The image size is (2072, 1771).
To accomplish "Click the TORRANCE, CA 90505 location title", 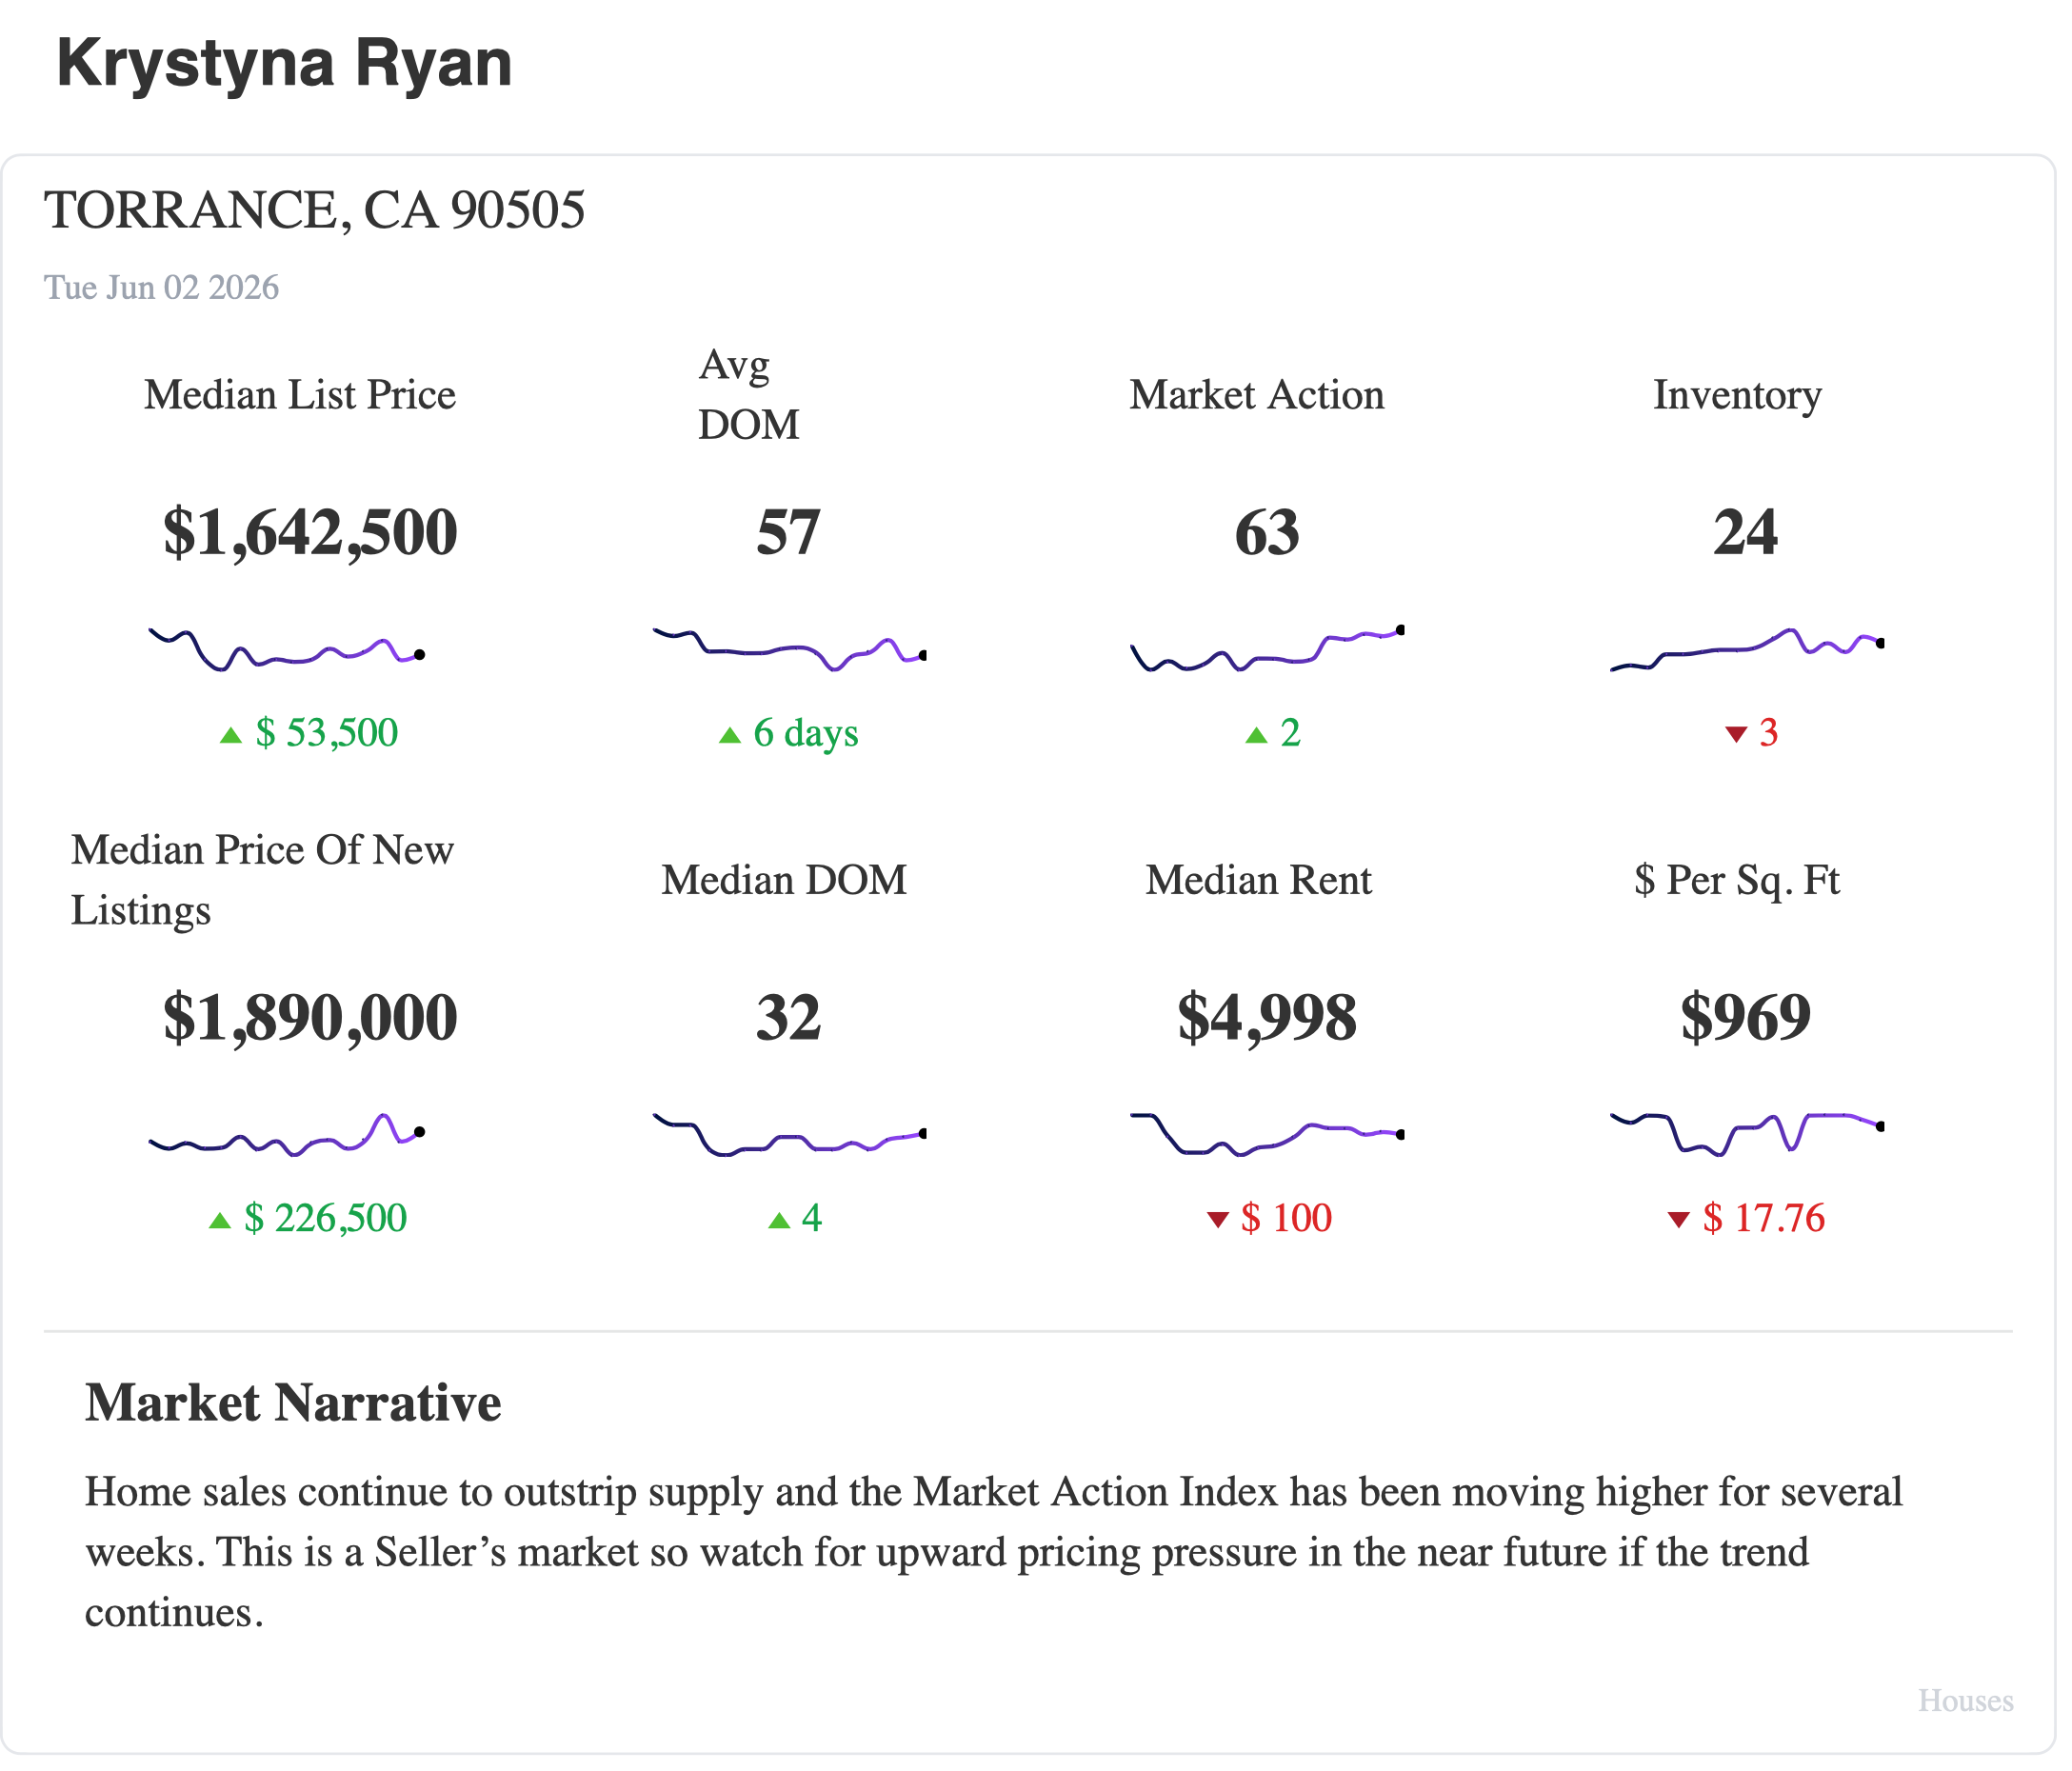I will pos(316,211).
